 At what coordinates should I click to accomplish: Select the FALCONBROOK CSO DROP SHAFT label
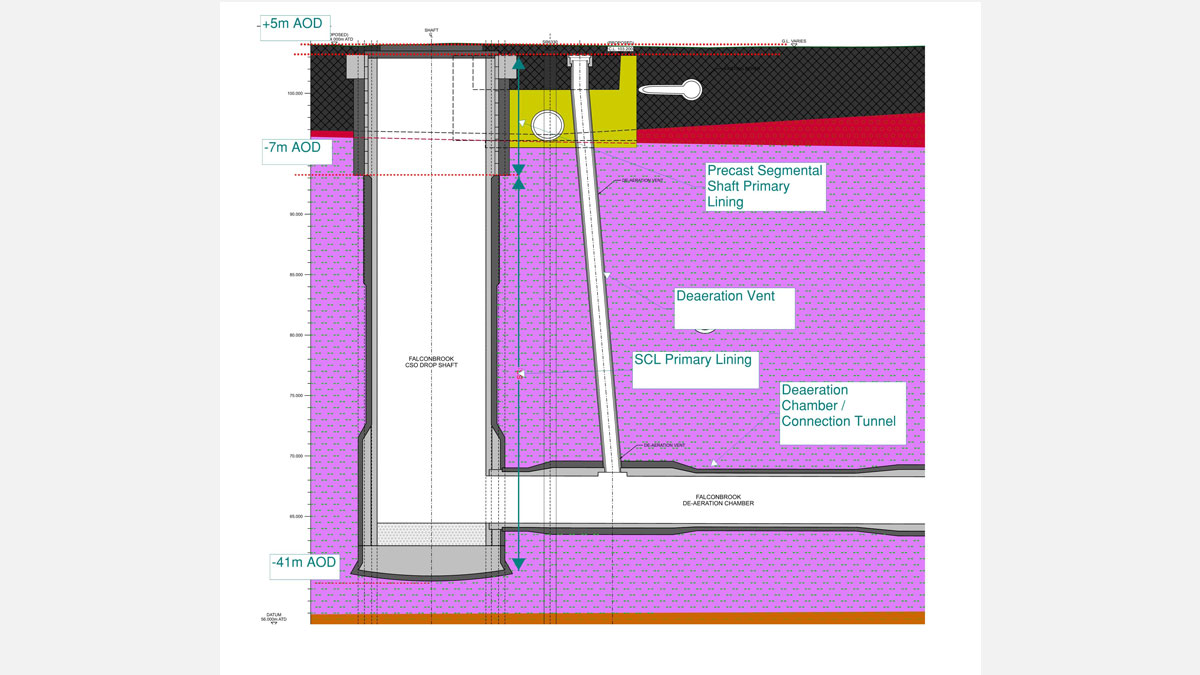coord(433,362)
